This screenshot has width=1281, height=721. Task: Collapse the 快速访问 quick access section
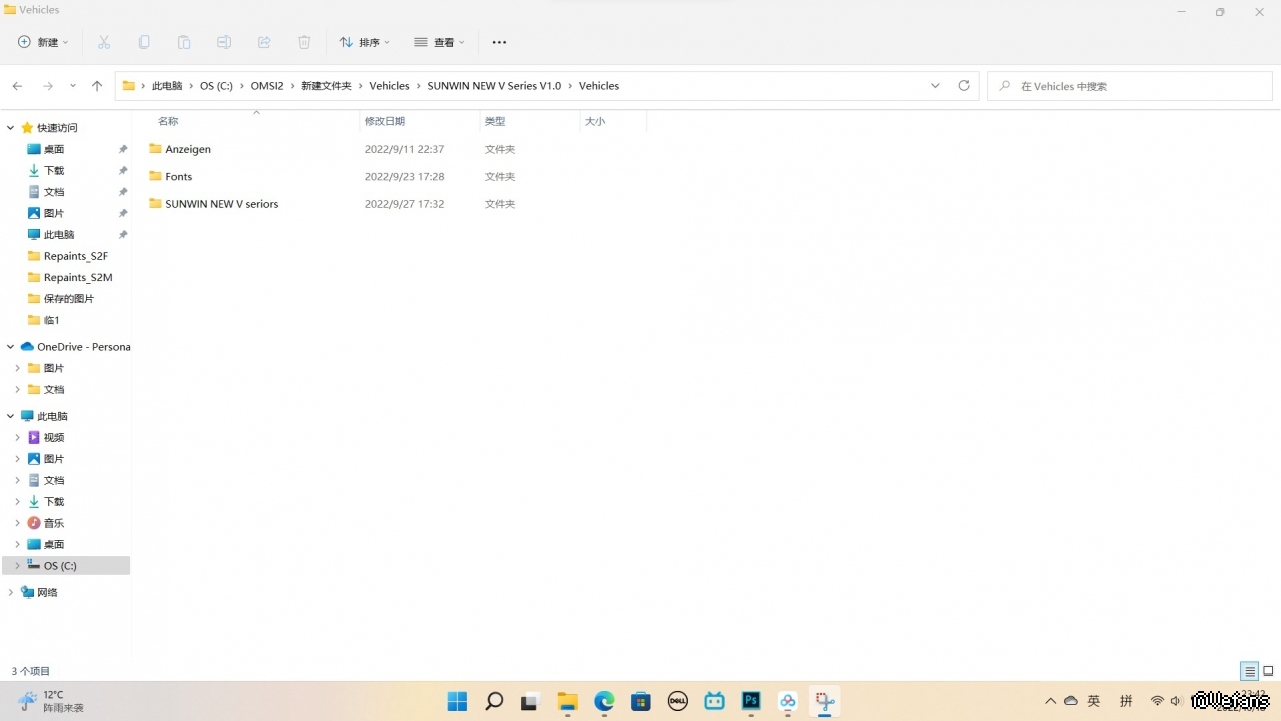[x=11, y=128]
